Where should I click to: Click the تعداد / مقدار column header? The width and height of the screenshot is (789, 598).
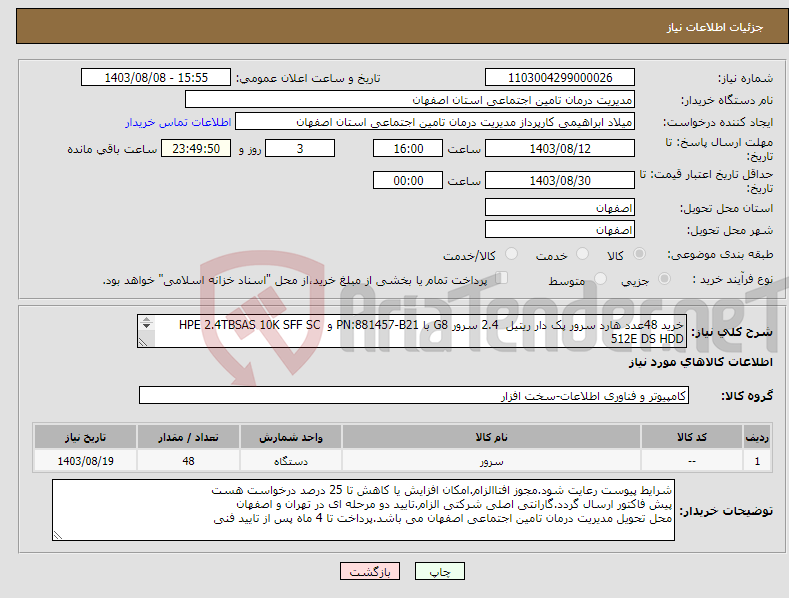[188, 437]
